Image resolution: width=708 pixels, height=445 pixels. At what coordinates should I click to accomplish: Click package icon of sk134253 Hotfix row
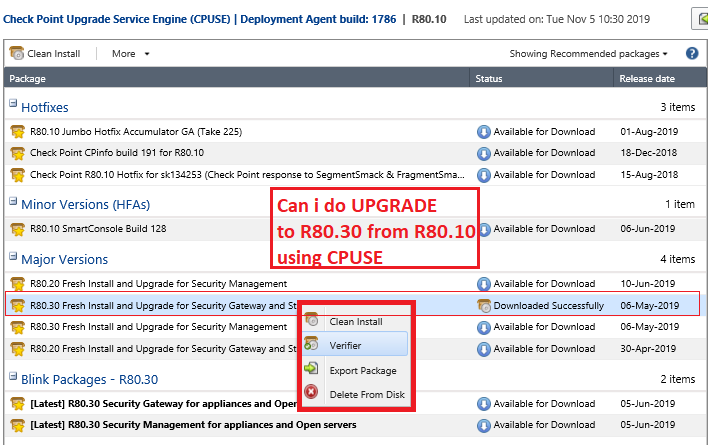(18, 175)
